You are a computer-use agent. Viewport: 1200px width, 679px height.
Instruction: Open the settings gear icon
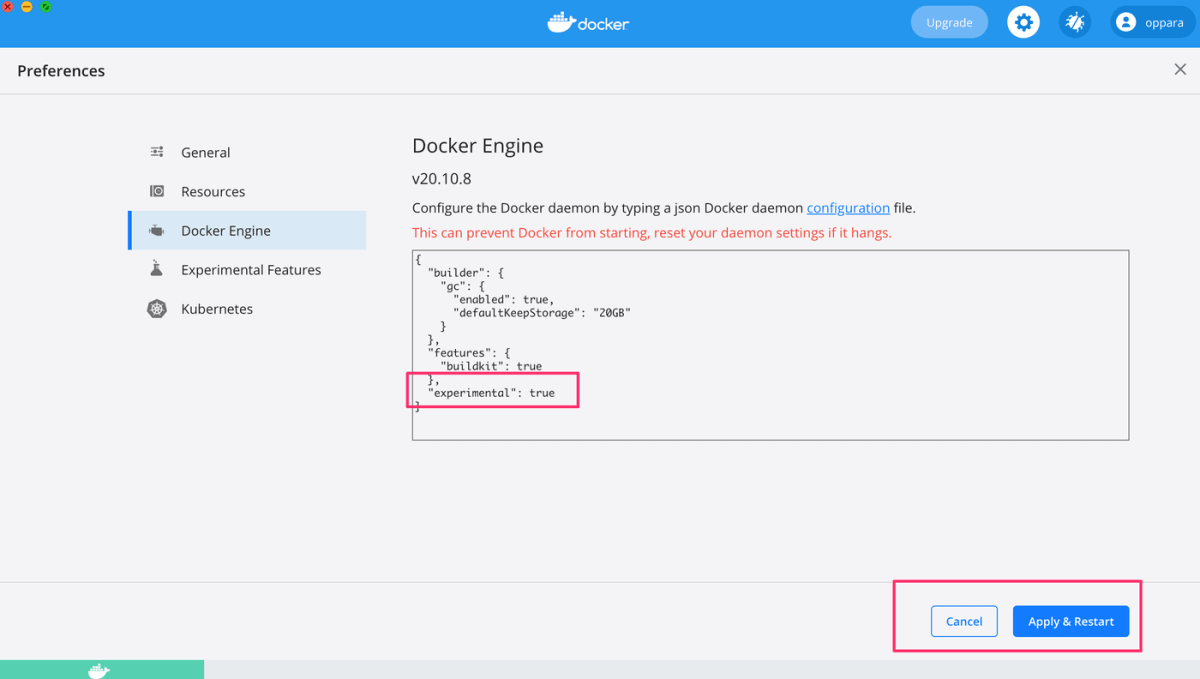[1023, 22]
